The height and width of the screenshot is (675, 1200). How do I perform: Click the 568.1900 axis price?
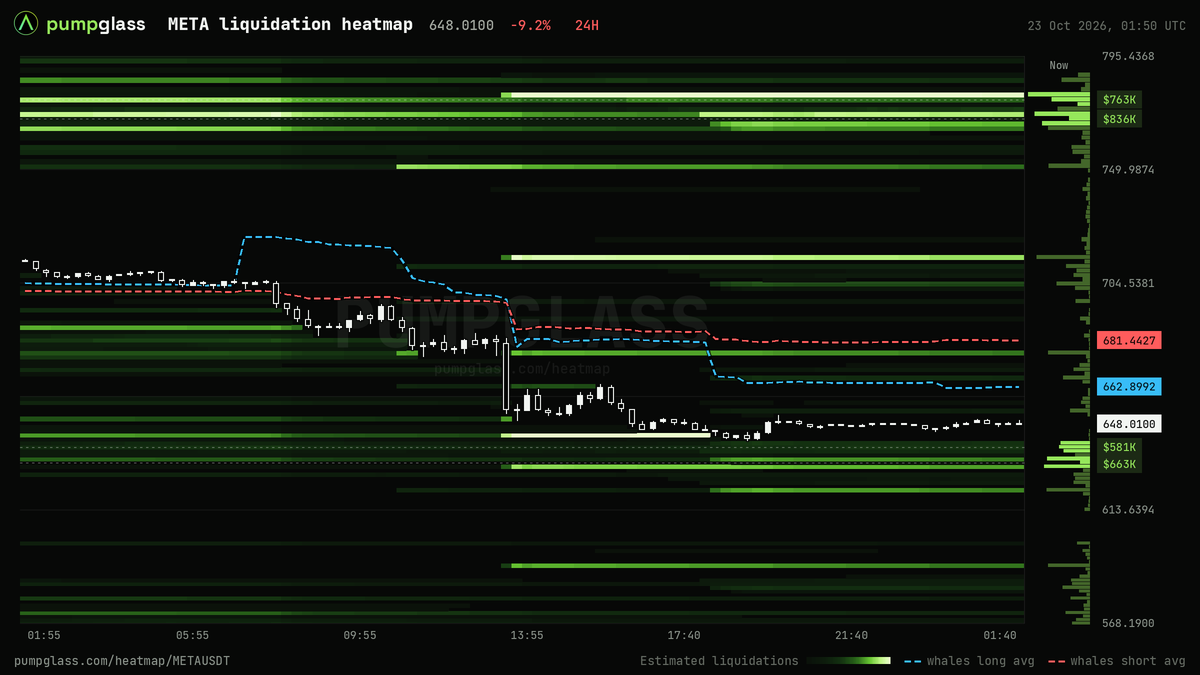(1128, 623)
